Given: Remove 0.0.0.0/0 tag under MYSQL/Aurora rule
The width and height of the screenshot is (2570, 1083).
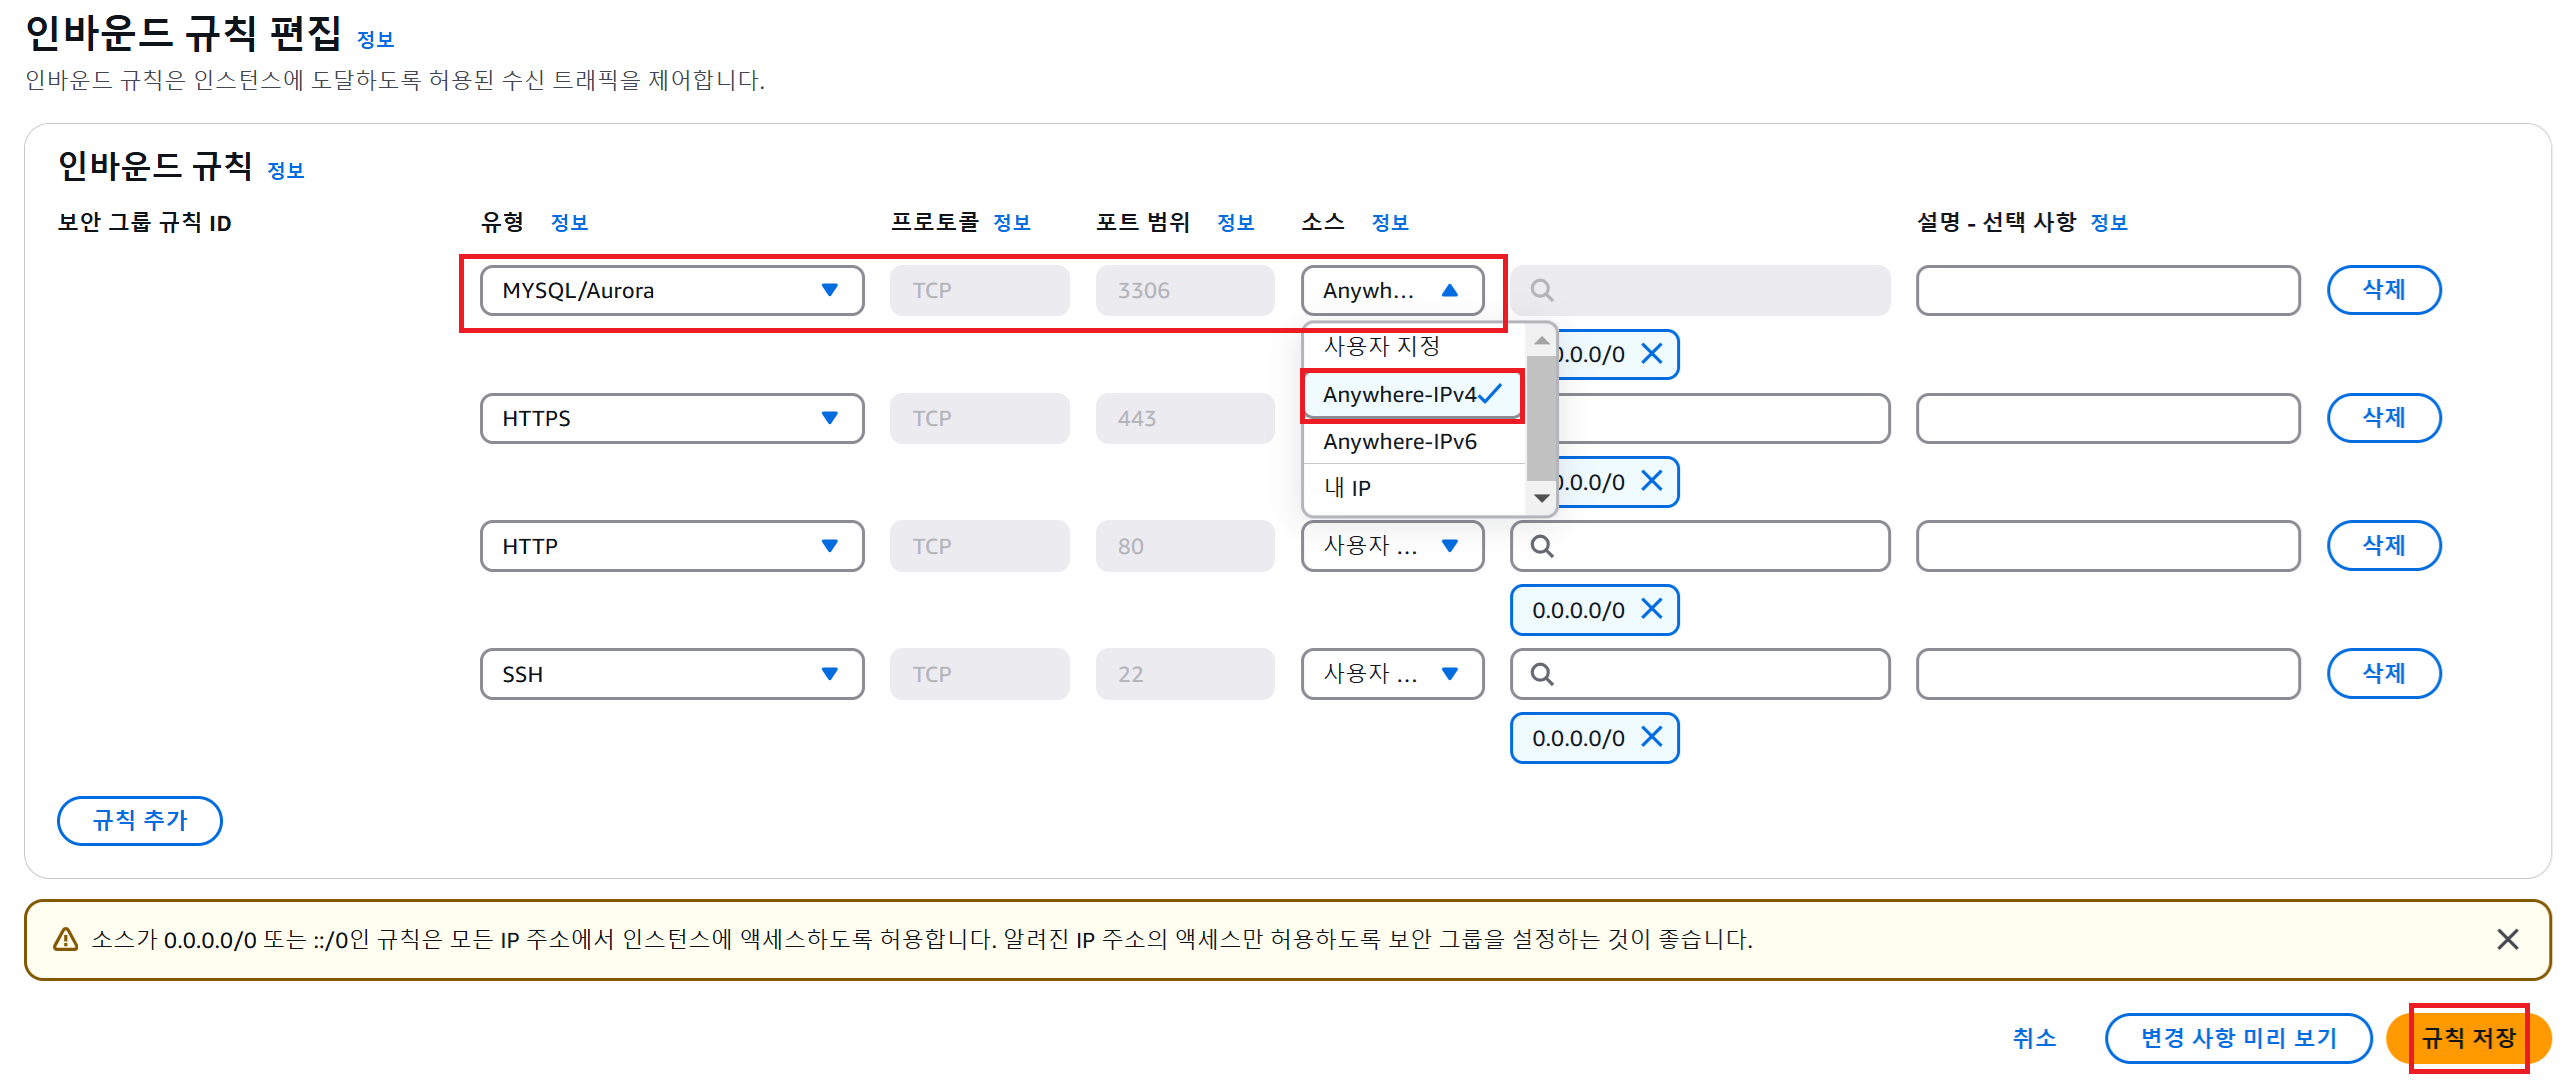Looking at the screenshot, I should [1651, 353].
